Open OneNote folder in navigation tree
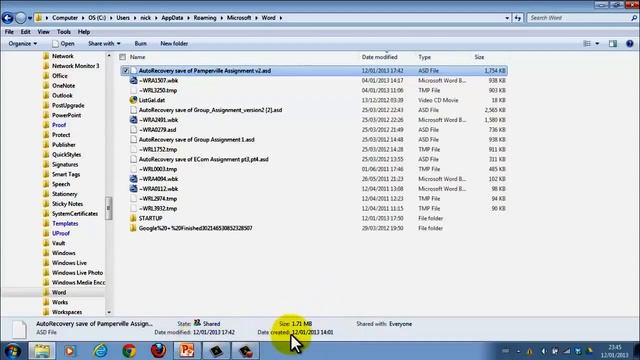640x360 pixels. click(x=63, y=86)
